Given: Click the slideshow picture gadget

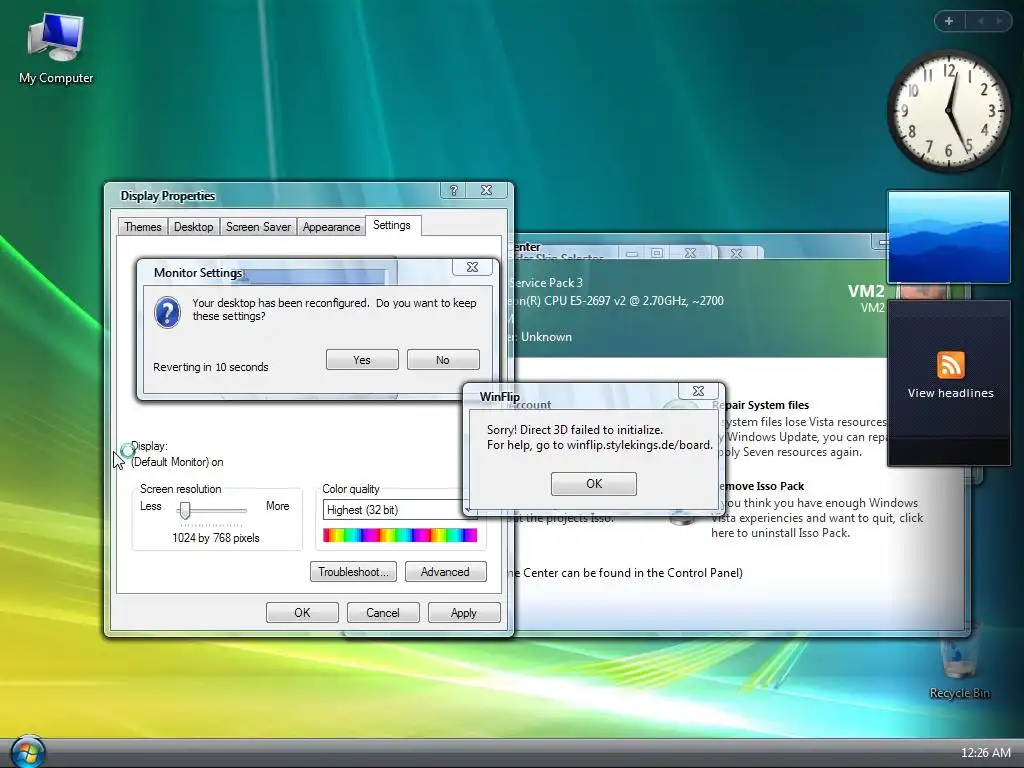Looking at the screenshot, I should tap(948, 237).
